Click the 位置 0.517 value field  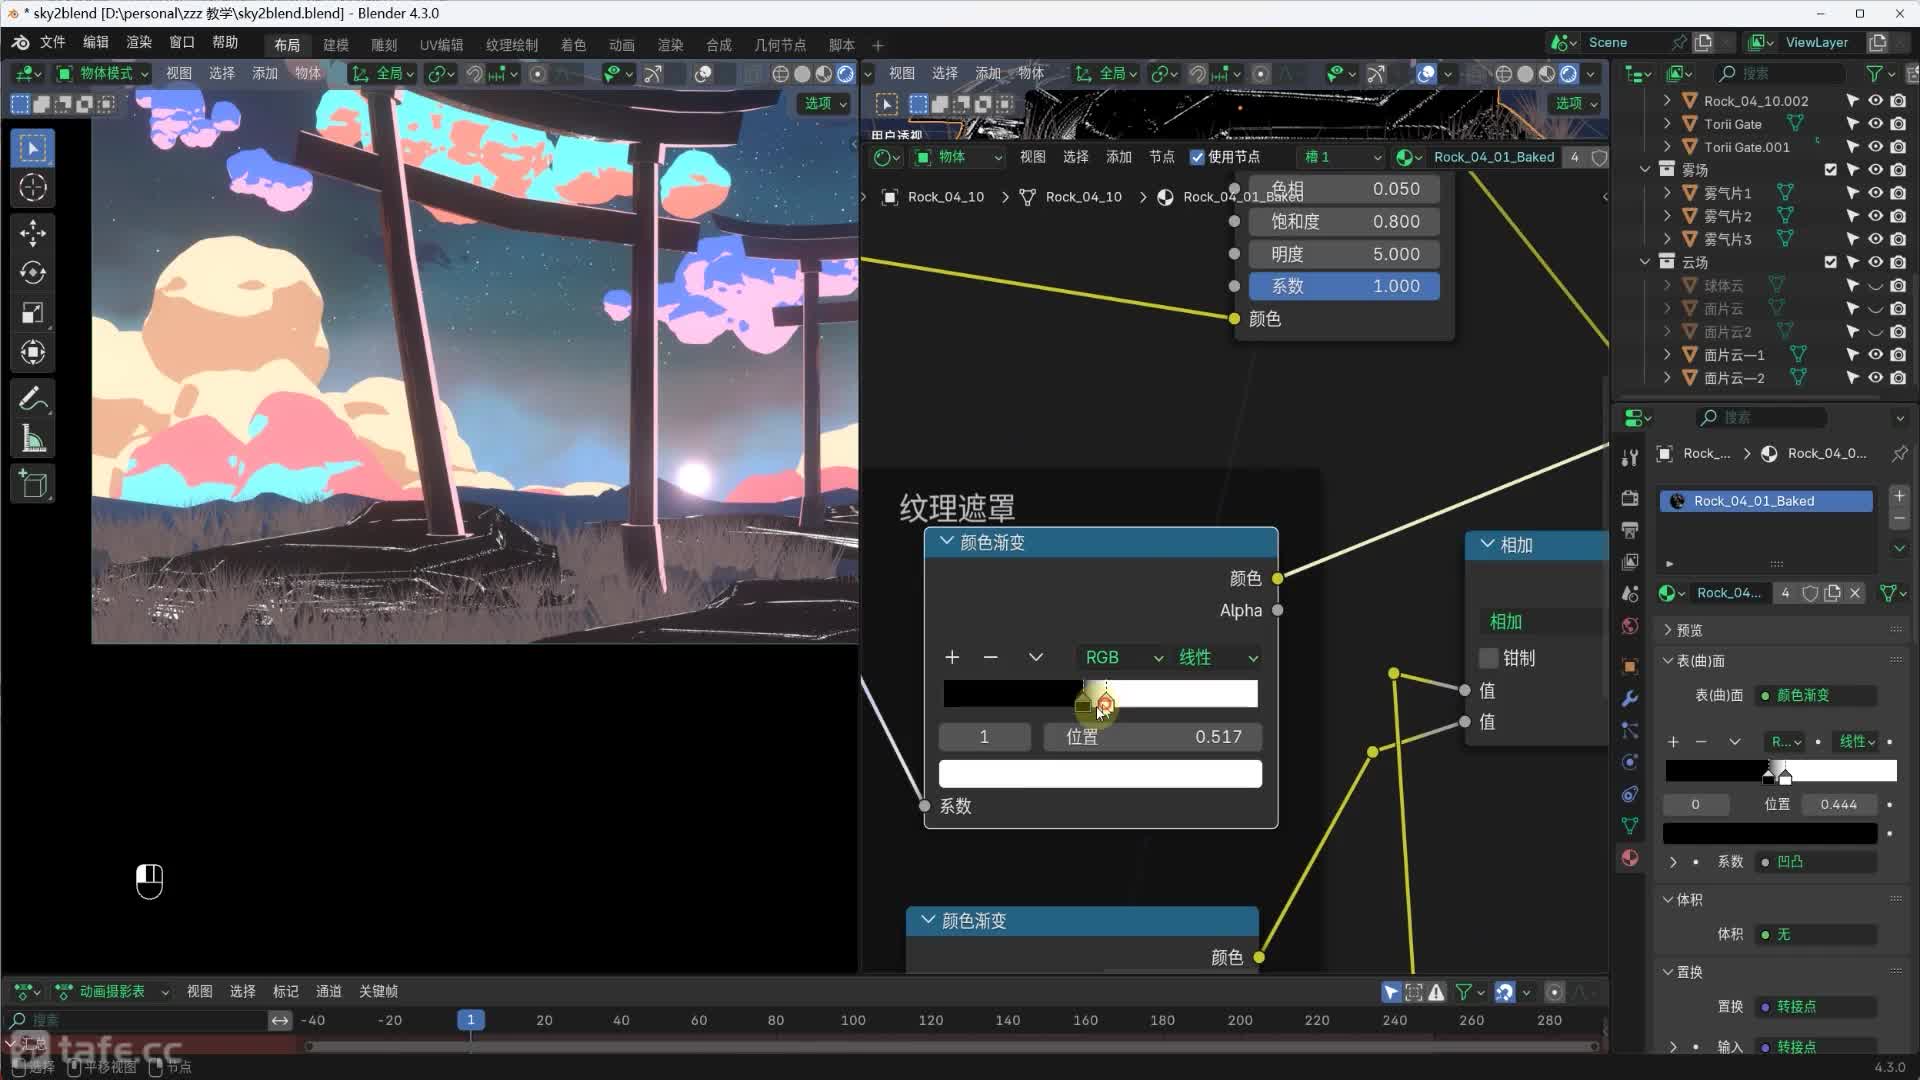pos(1152,737)
